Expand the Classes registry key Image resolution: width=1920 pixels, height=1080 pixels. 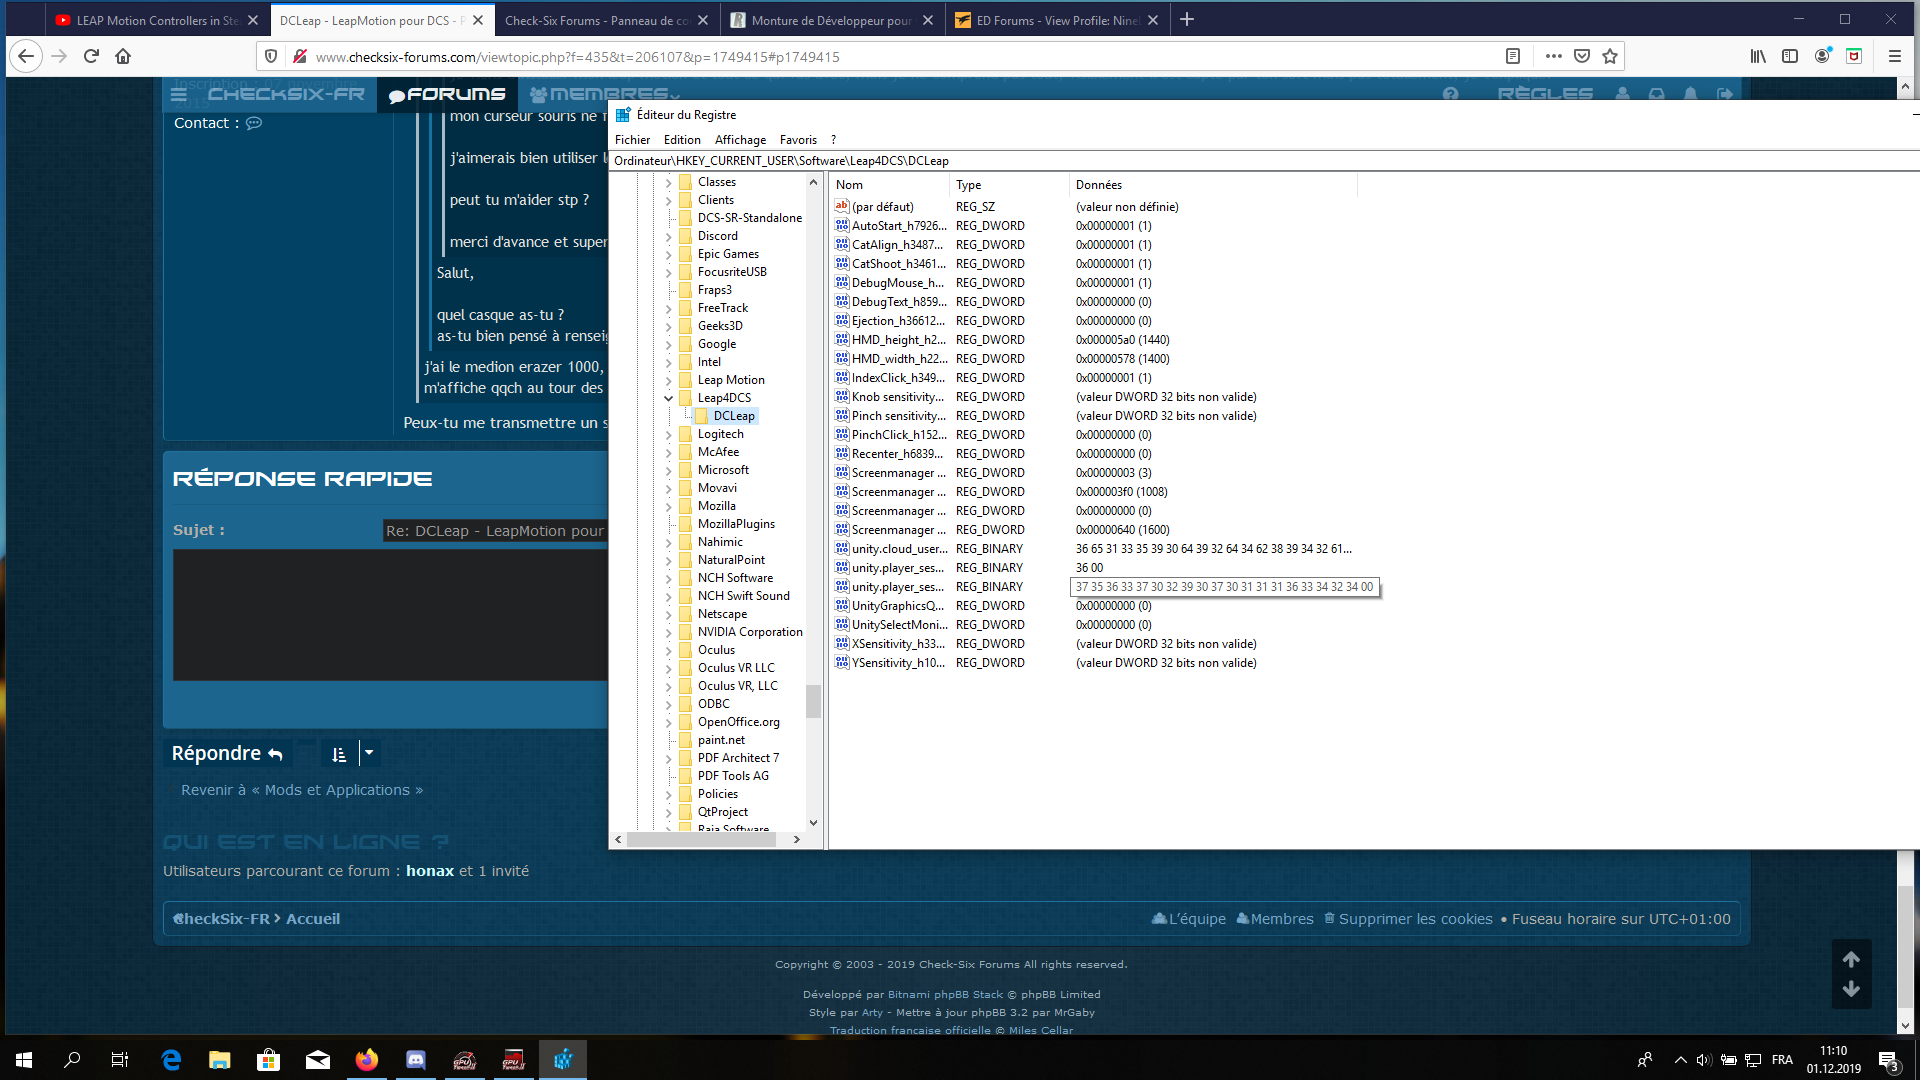click(669, 182)
